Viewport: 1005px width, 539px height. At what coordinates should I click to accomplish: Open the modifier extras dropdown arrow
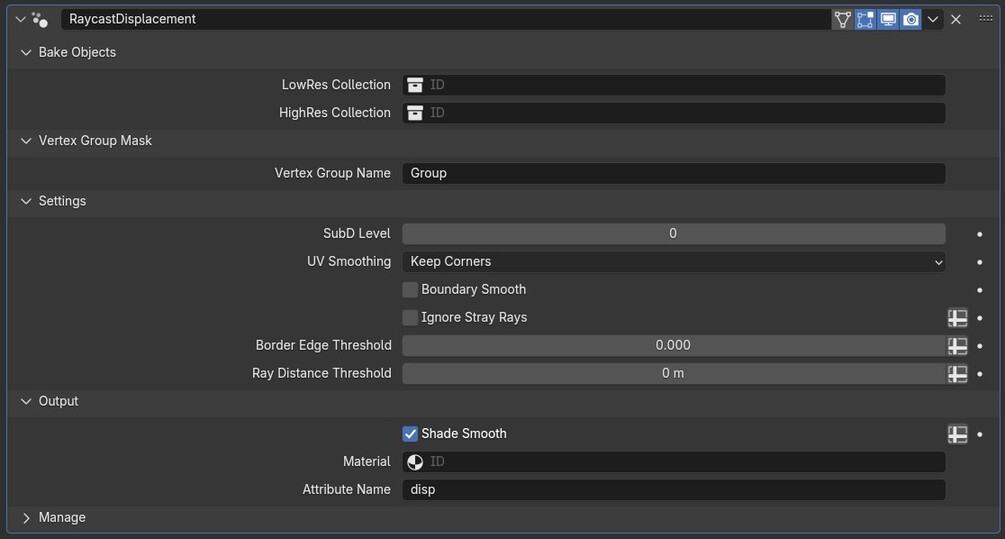coord(933,19)
